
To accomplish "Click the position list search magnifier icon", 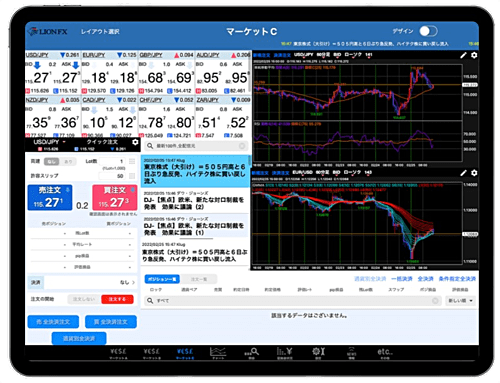I will pyautogui.click(x=150, y=301).
